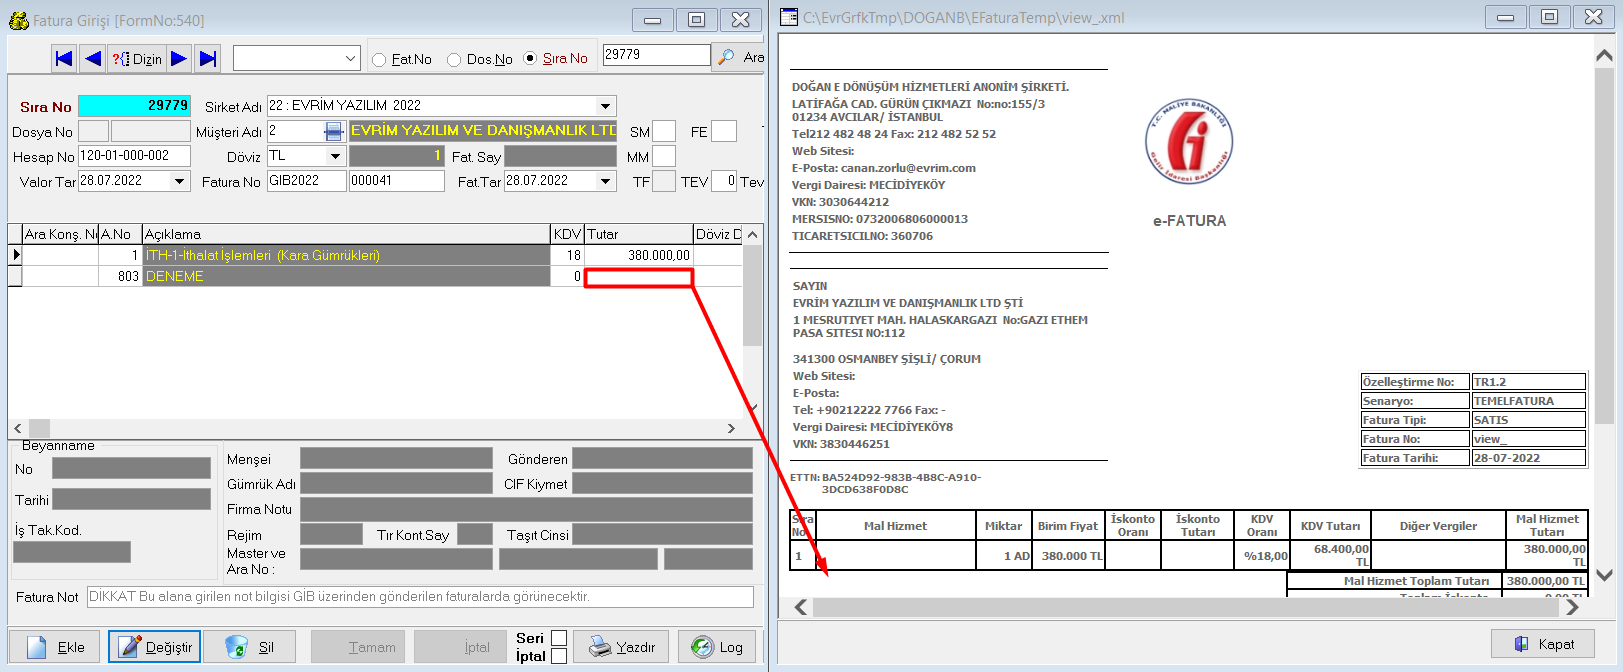
Task: Open the Valor Tar date dropdown
Action: click(180, 181)
